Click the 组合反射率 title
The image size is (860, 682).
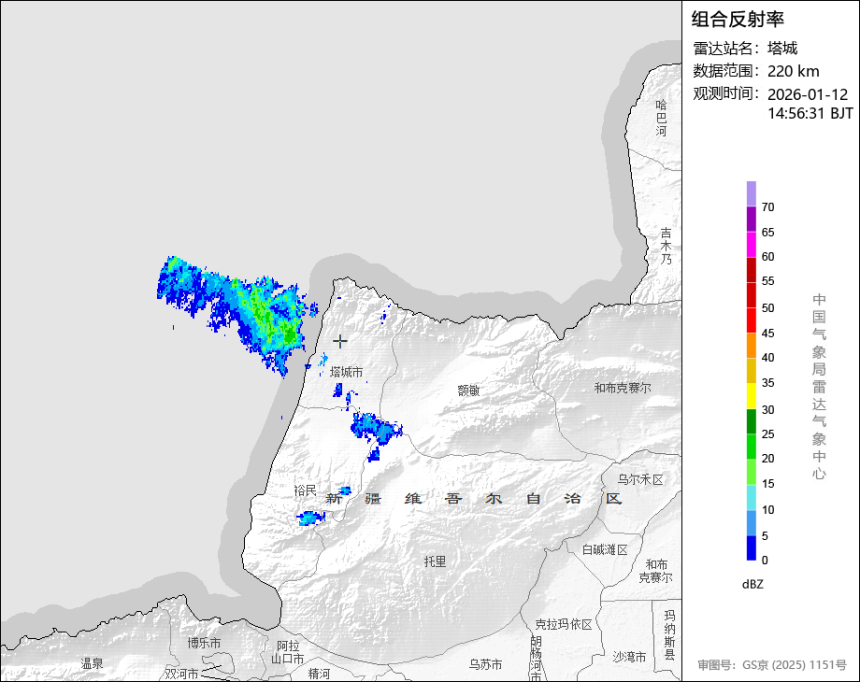tap(737, 19)
